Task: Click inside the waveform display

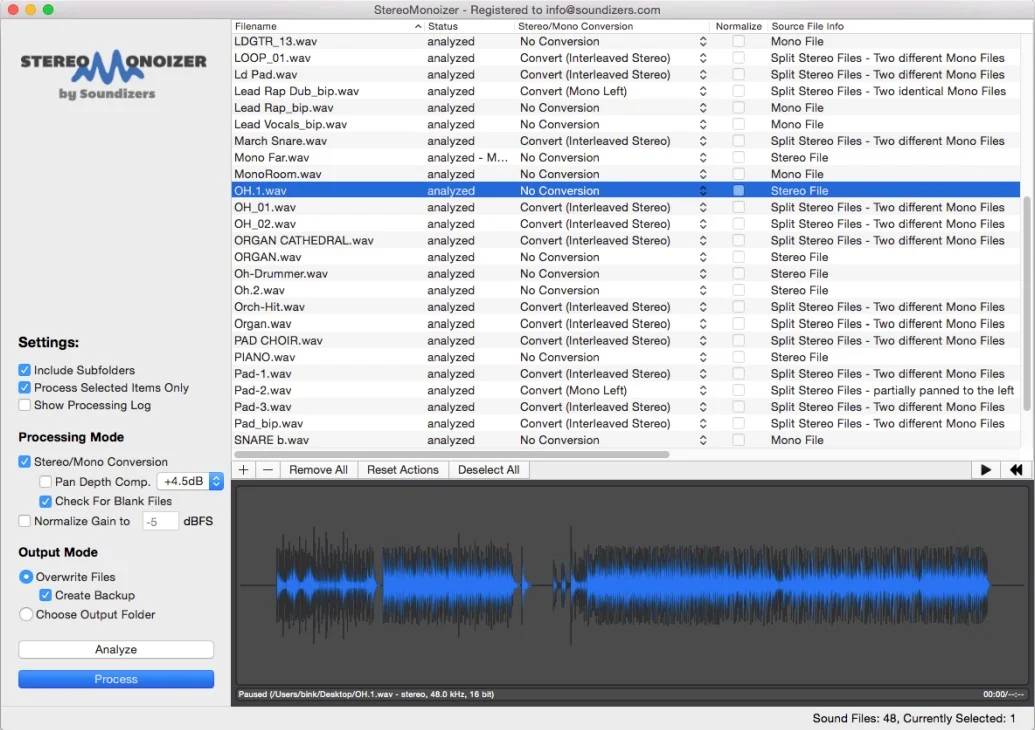Action: (632, 585)
